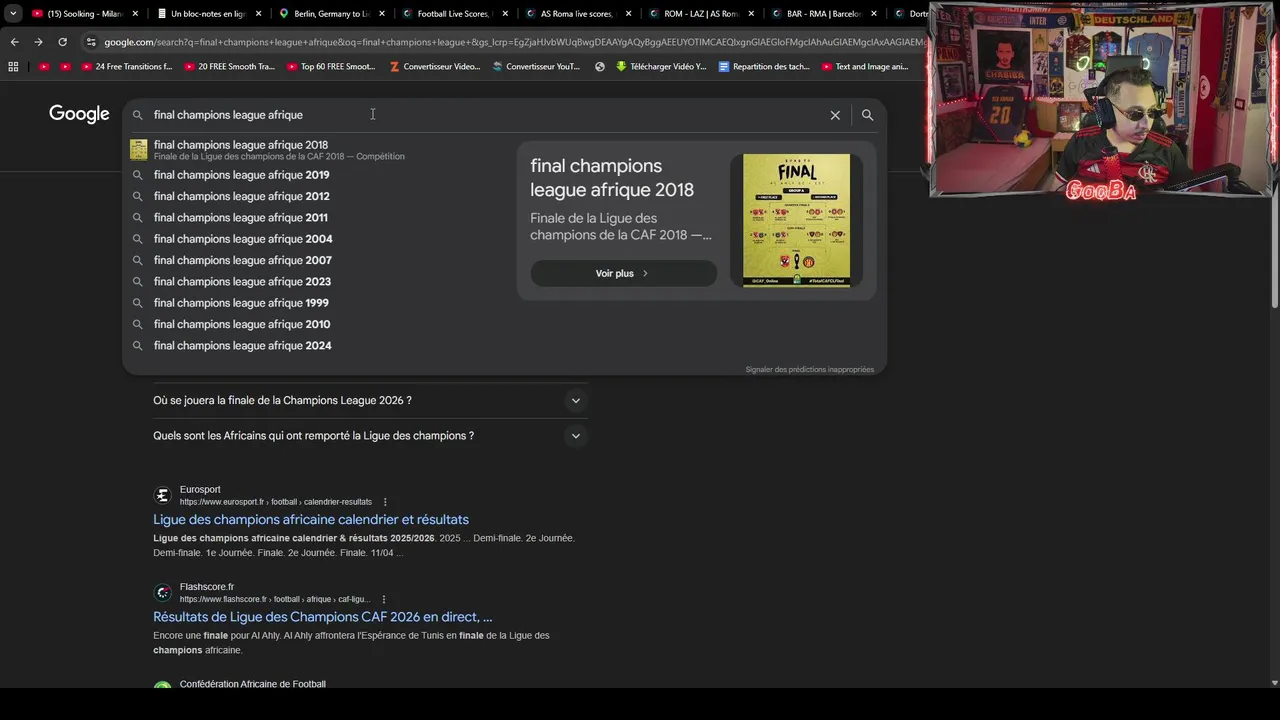Open the Convertisseur Vidéo bookmark
Image resolution: width=1280 pixels, height=720 pixels.
click(x=435, y=67)
